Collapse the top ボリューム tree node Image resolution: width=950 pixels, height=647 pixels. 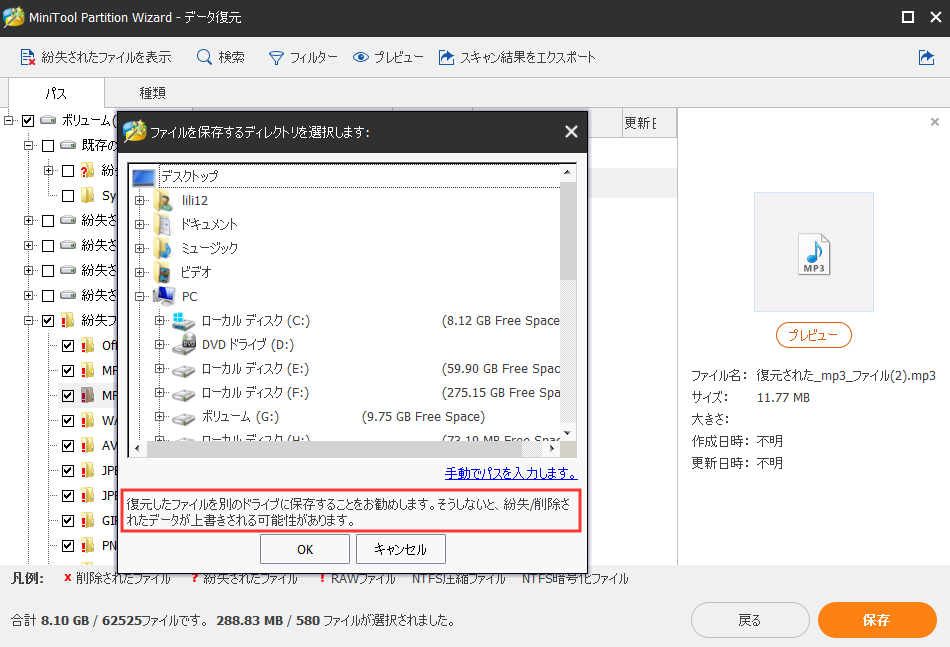[8, 120]
